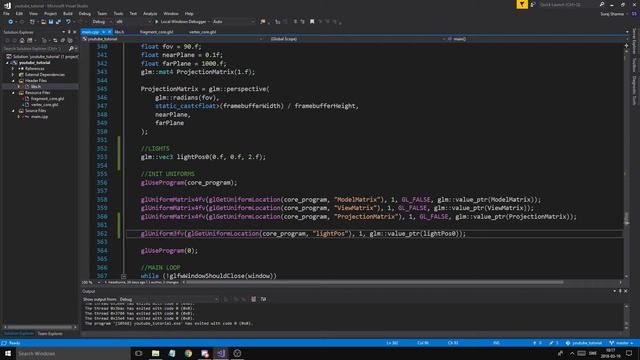Screen dimensions: 640x360
Task: Click the Windows Start button
Action: (8, 353)
